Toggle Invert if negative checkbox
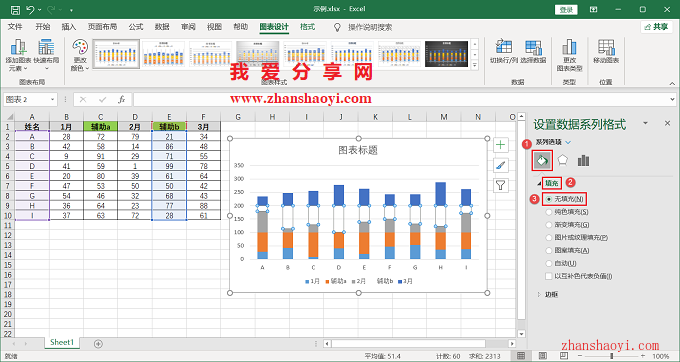680x362 pixels. pyautogui.click(x=549, y=276)
